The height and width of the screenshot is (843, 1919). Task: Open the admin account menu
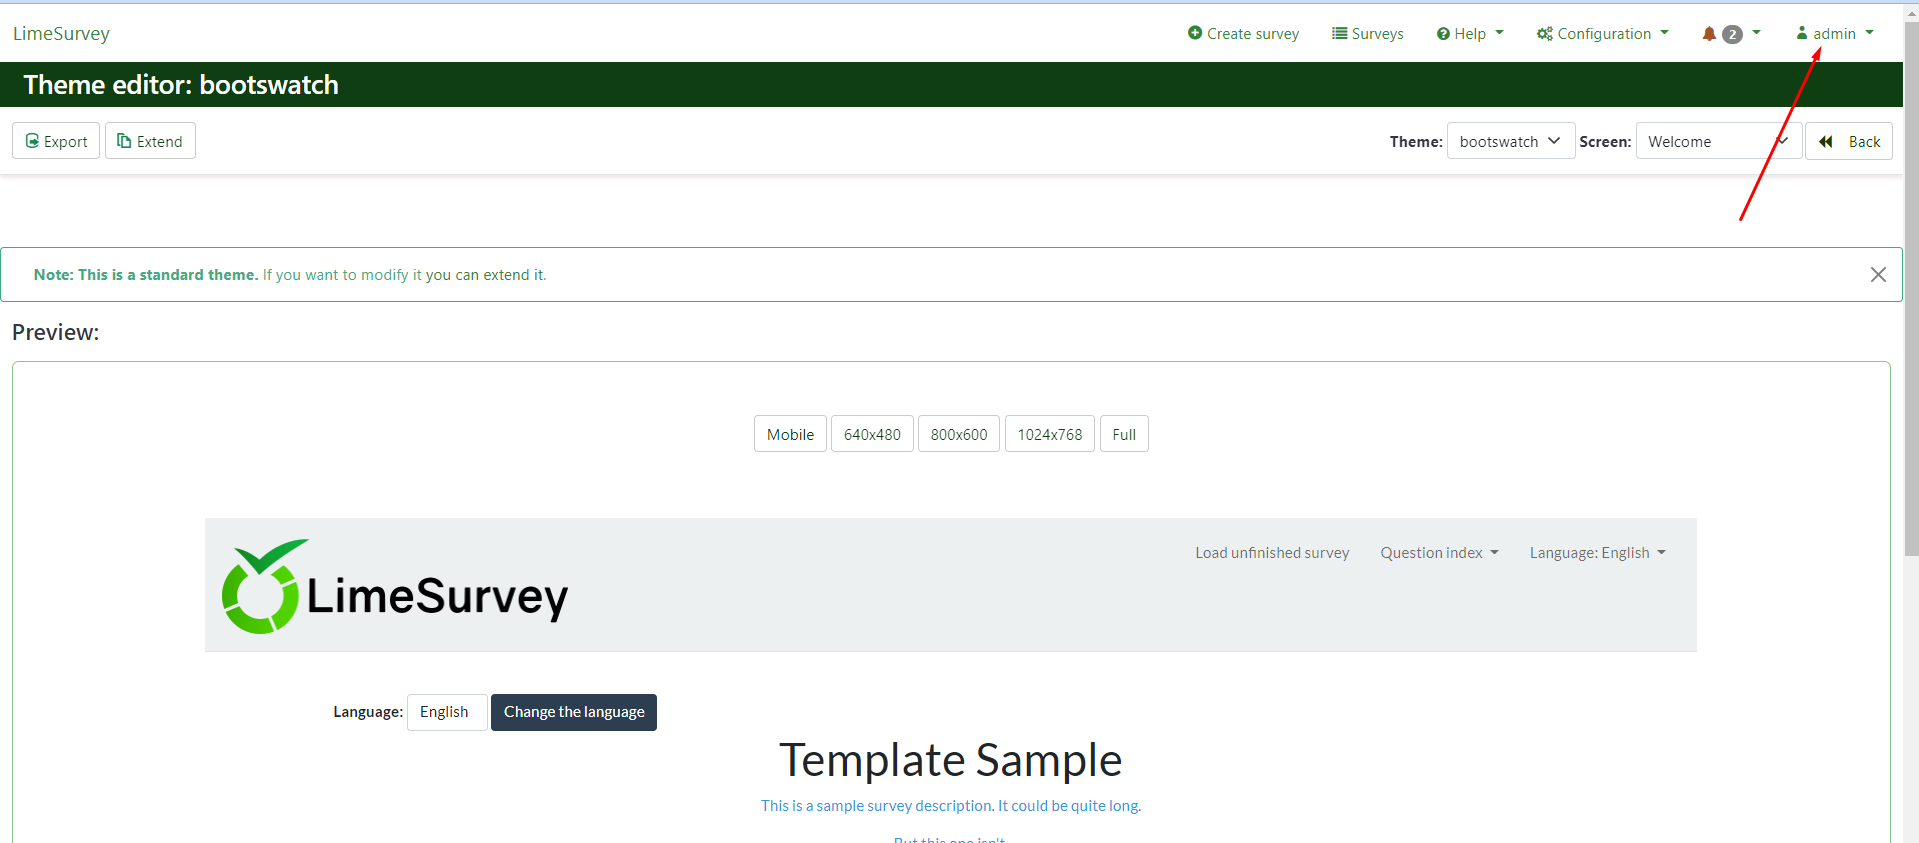tap(1835, 33)
